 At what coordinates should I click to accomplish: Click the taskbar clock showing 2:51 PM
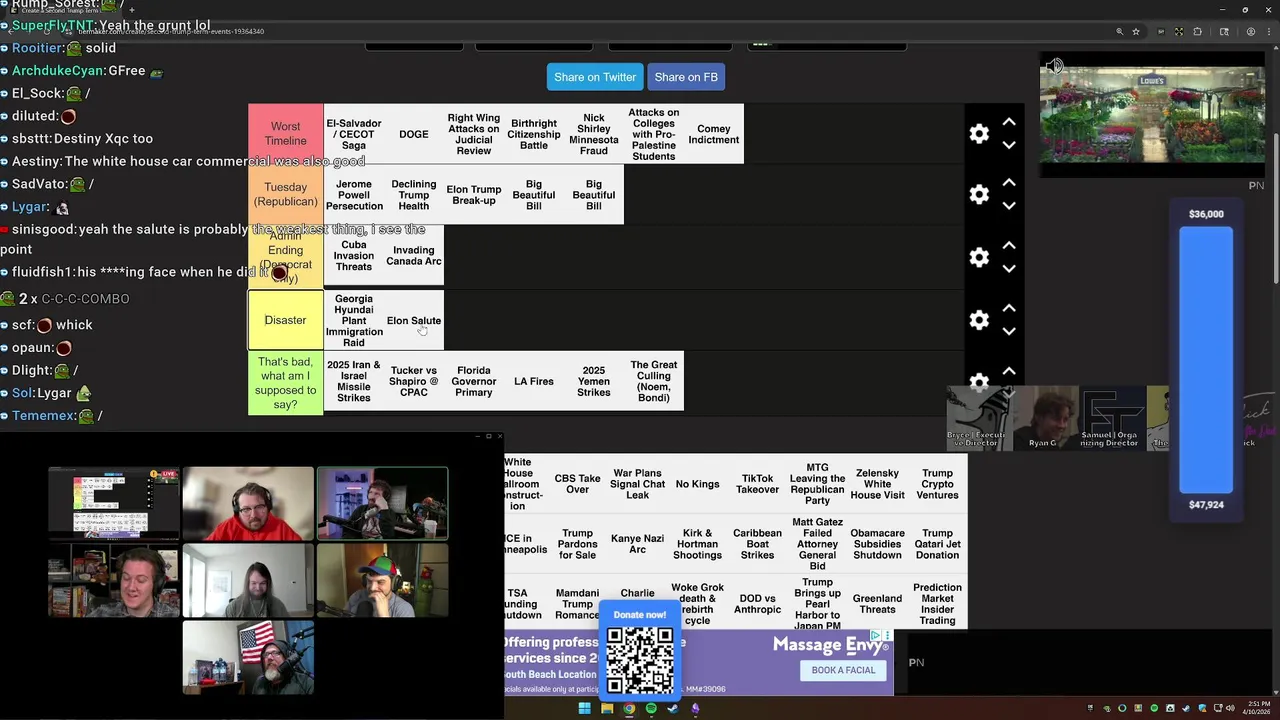1258,709
